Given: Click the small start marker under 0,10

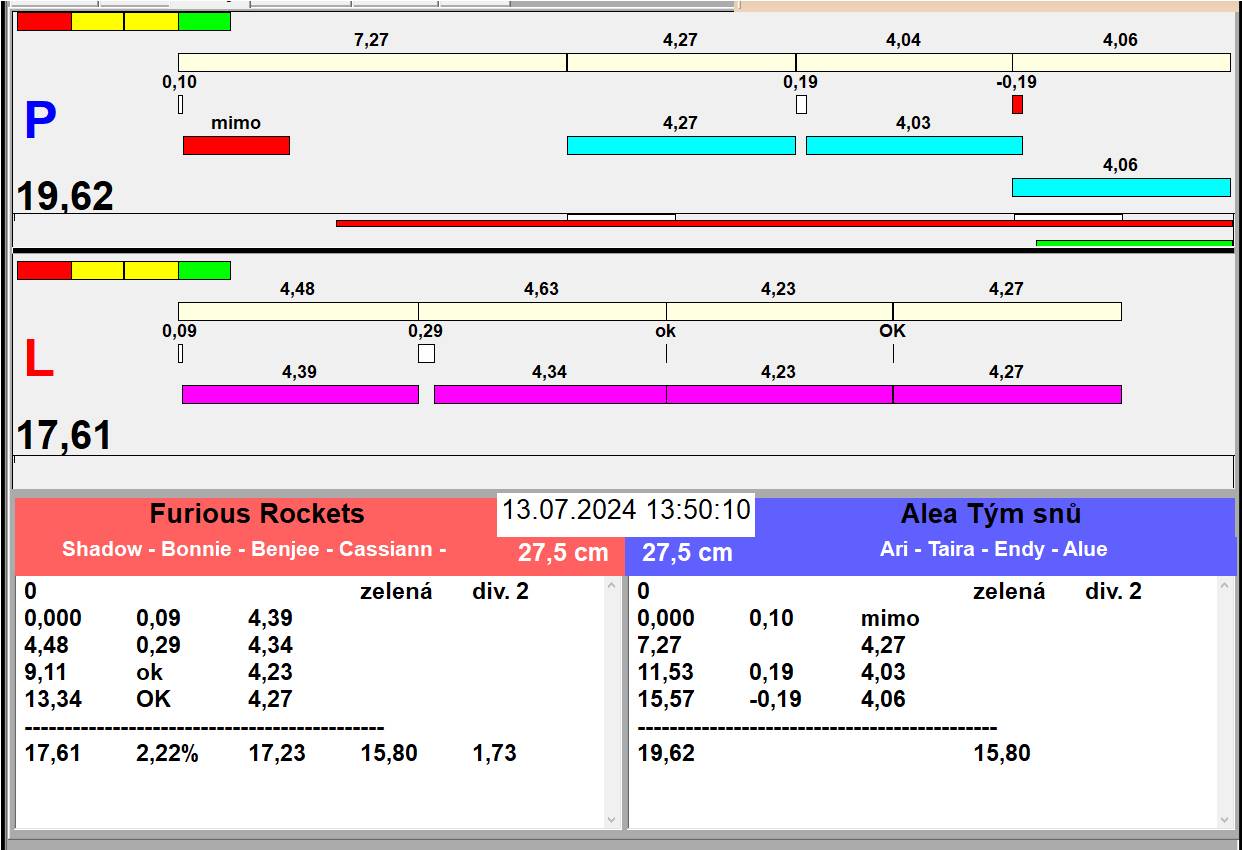Looking at the screenshot, I should 181,104.
